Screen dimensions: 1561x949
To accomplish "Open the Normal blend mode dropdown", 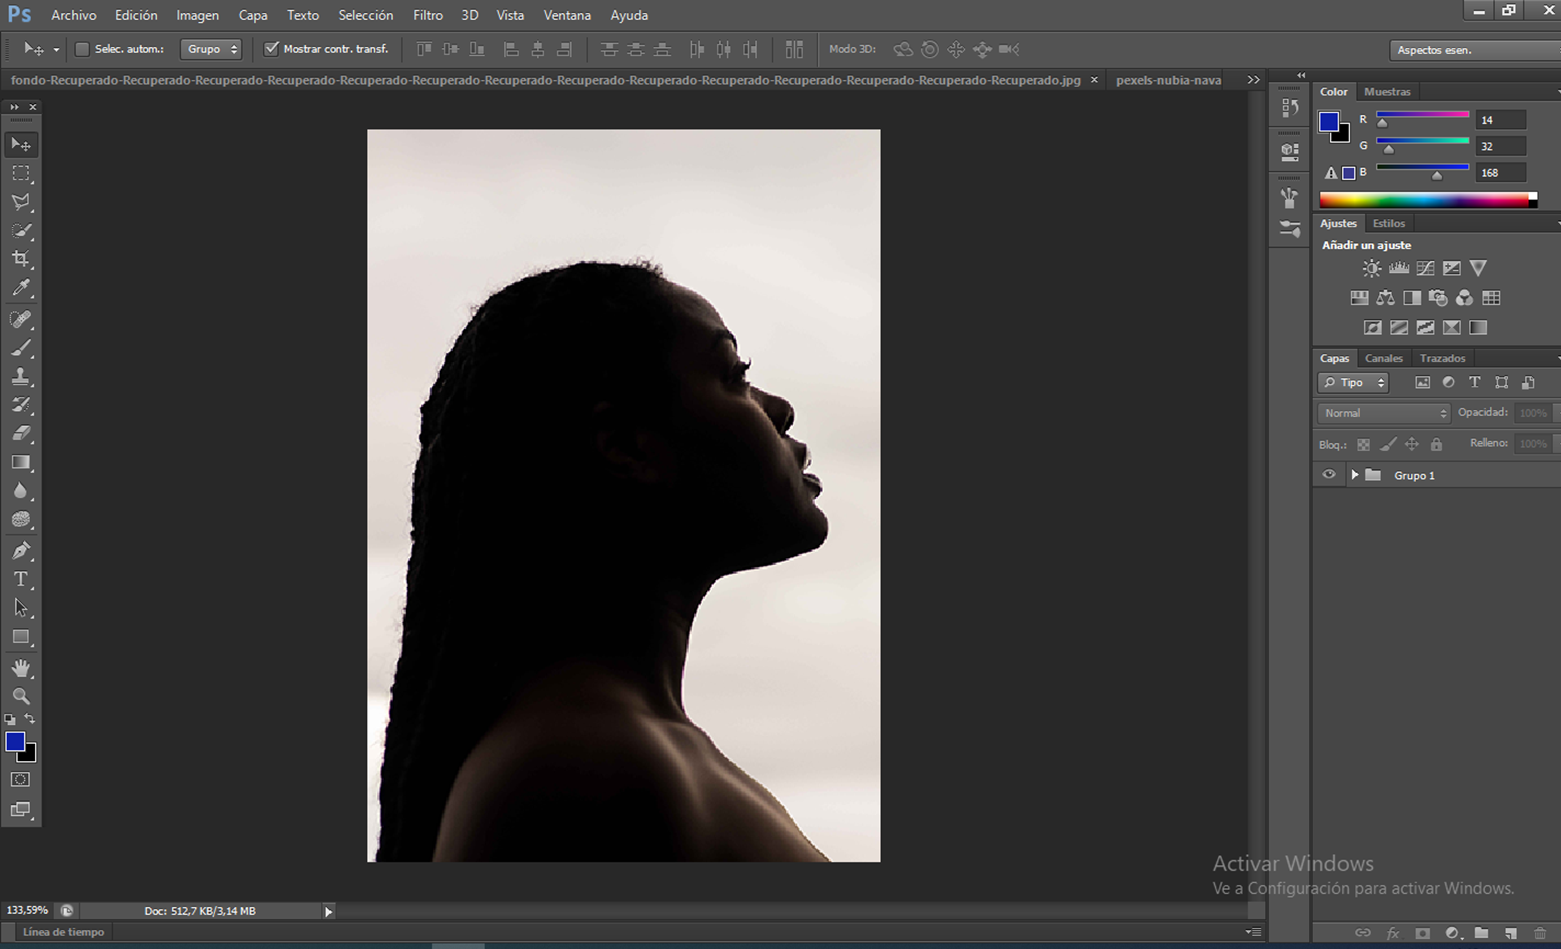I will pos(1384,413).
